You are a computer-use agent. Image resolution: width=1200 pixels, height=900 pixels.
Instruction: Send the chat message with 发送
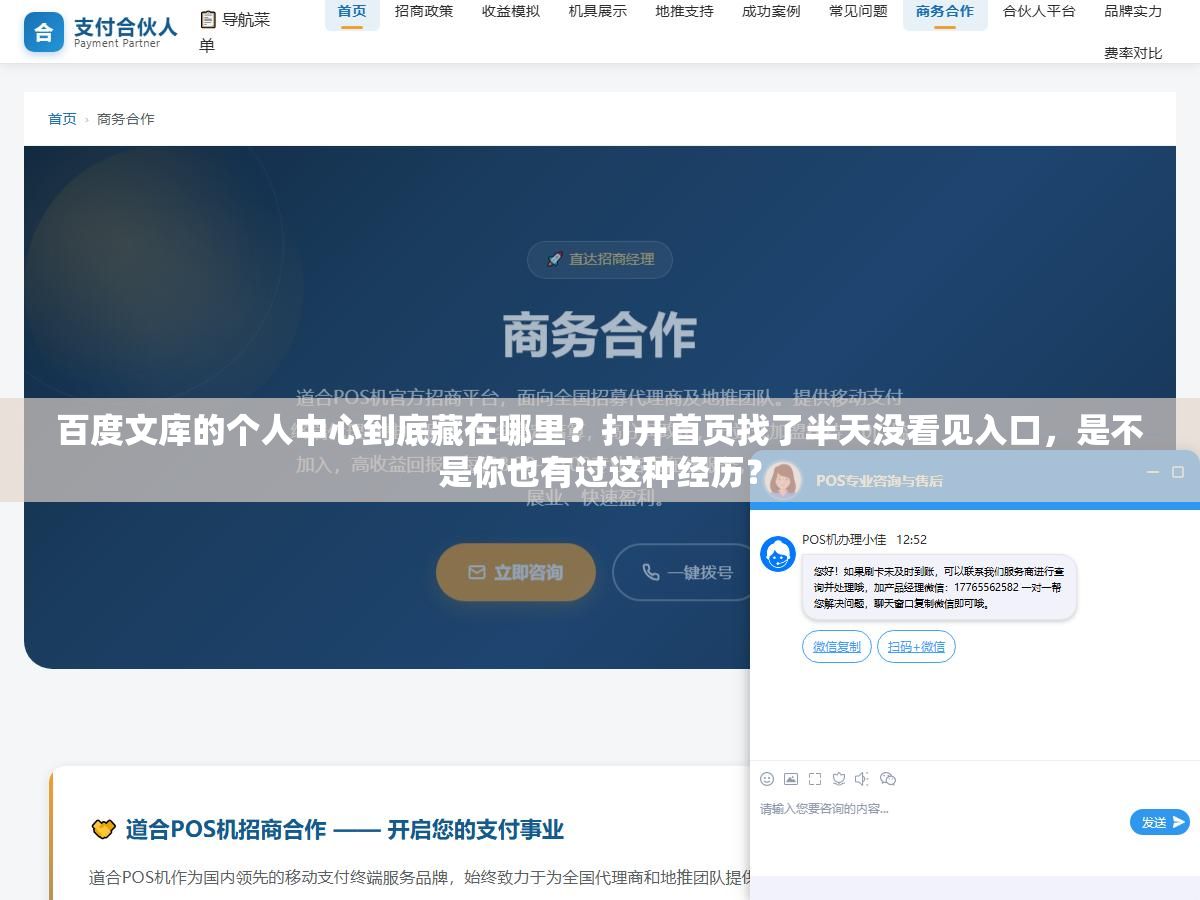point(1160,822)
